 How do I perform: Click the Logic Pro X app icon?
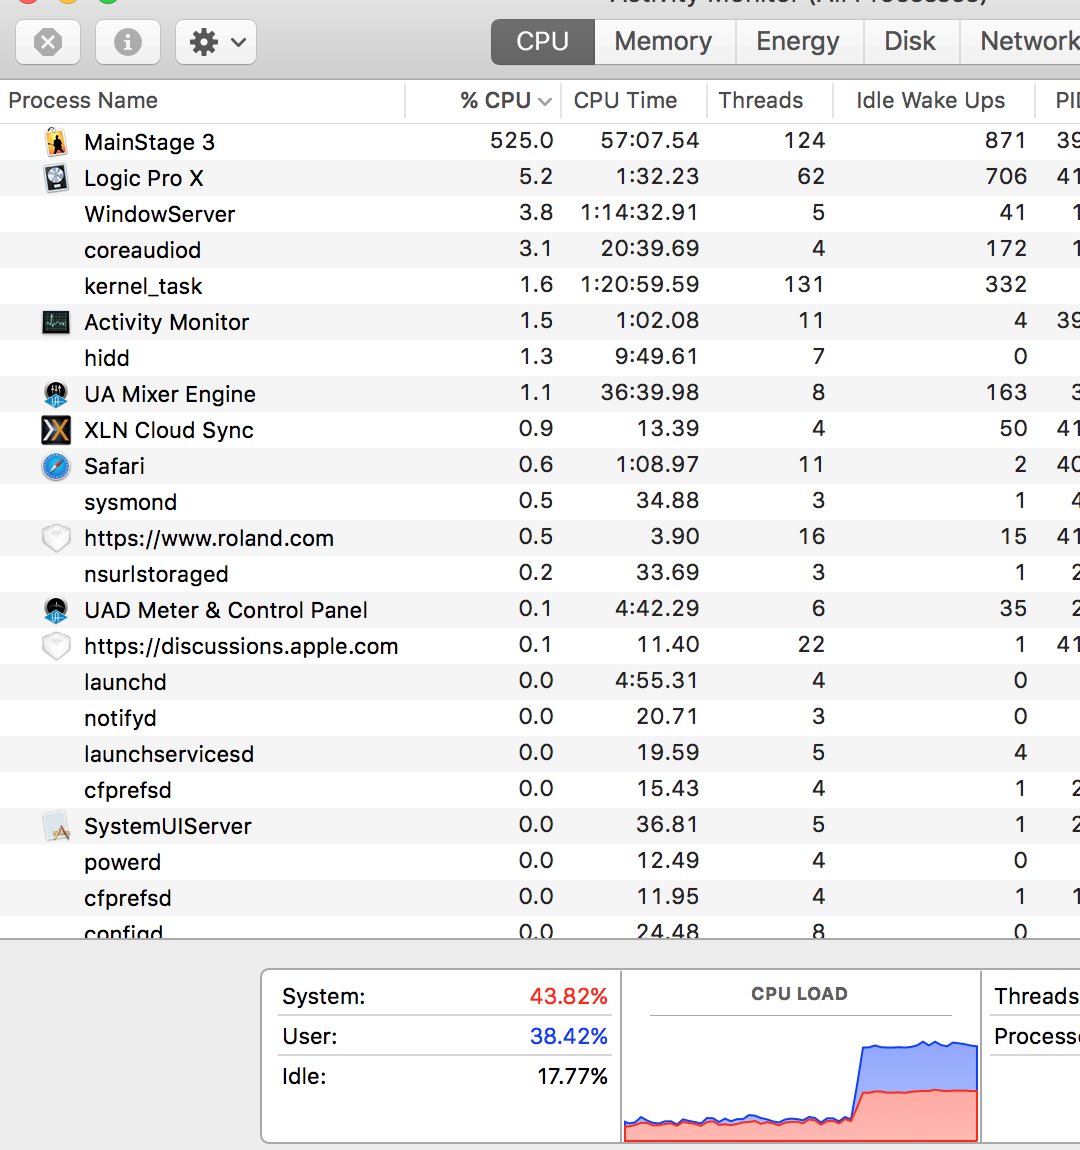pyautogui.click(x=55, y=177)
